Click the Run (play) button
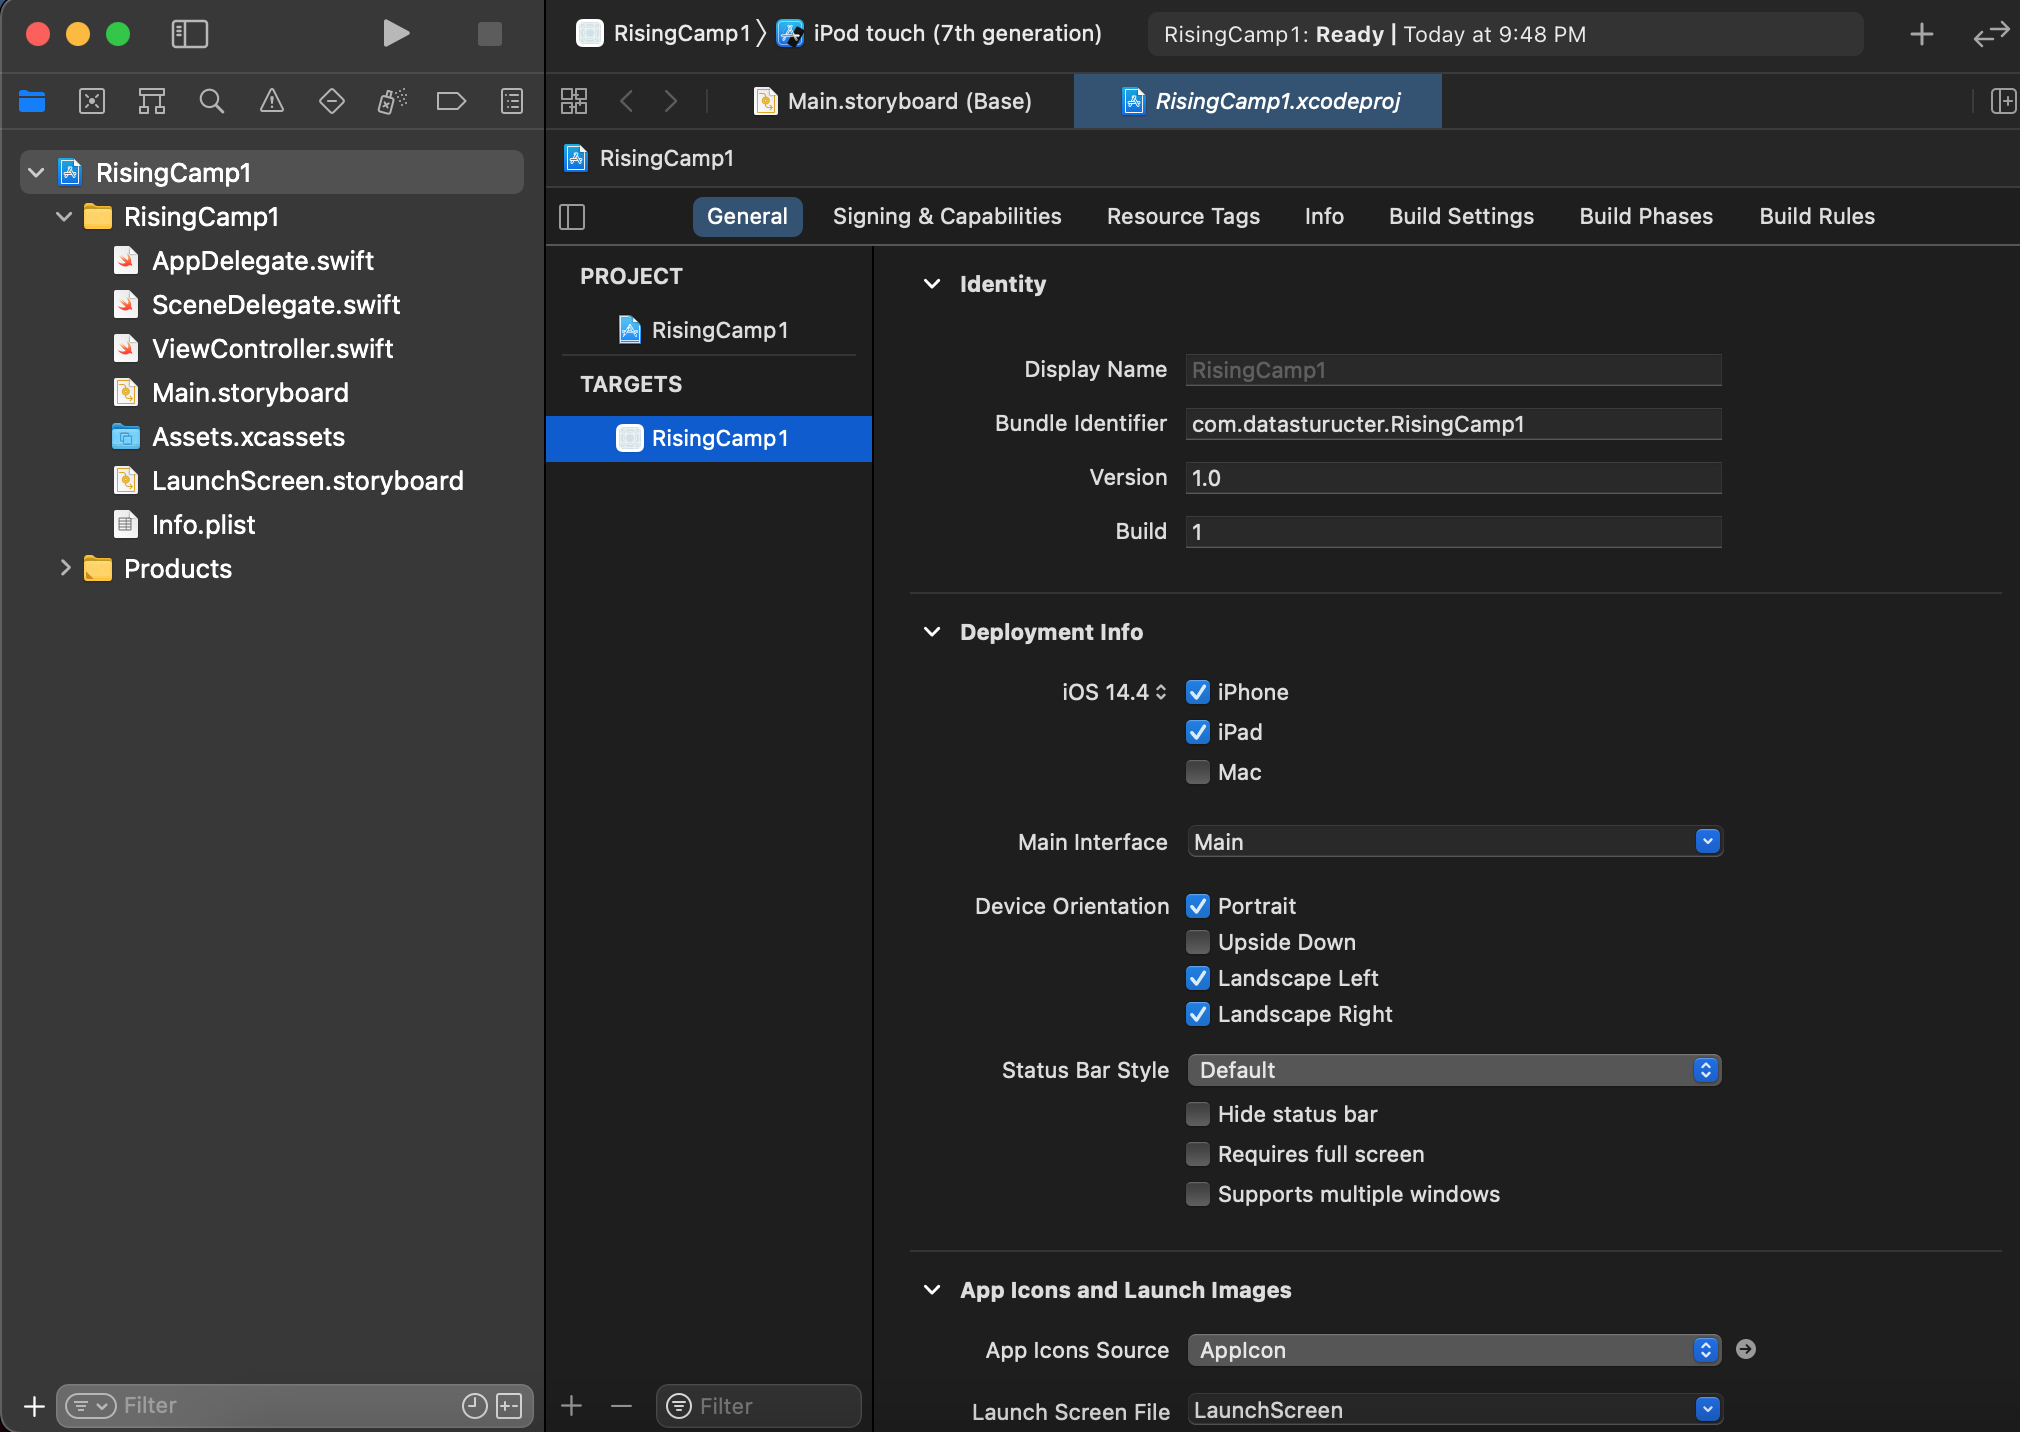Viewport: 2020px width, 1432px height. click(396, 34)
